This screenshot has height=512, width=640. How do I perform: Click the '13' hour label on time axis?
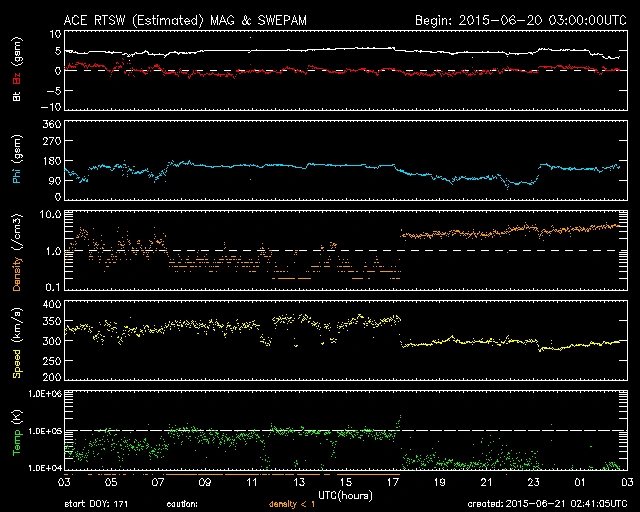point(299,483)
